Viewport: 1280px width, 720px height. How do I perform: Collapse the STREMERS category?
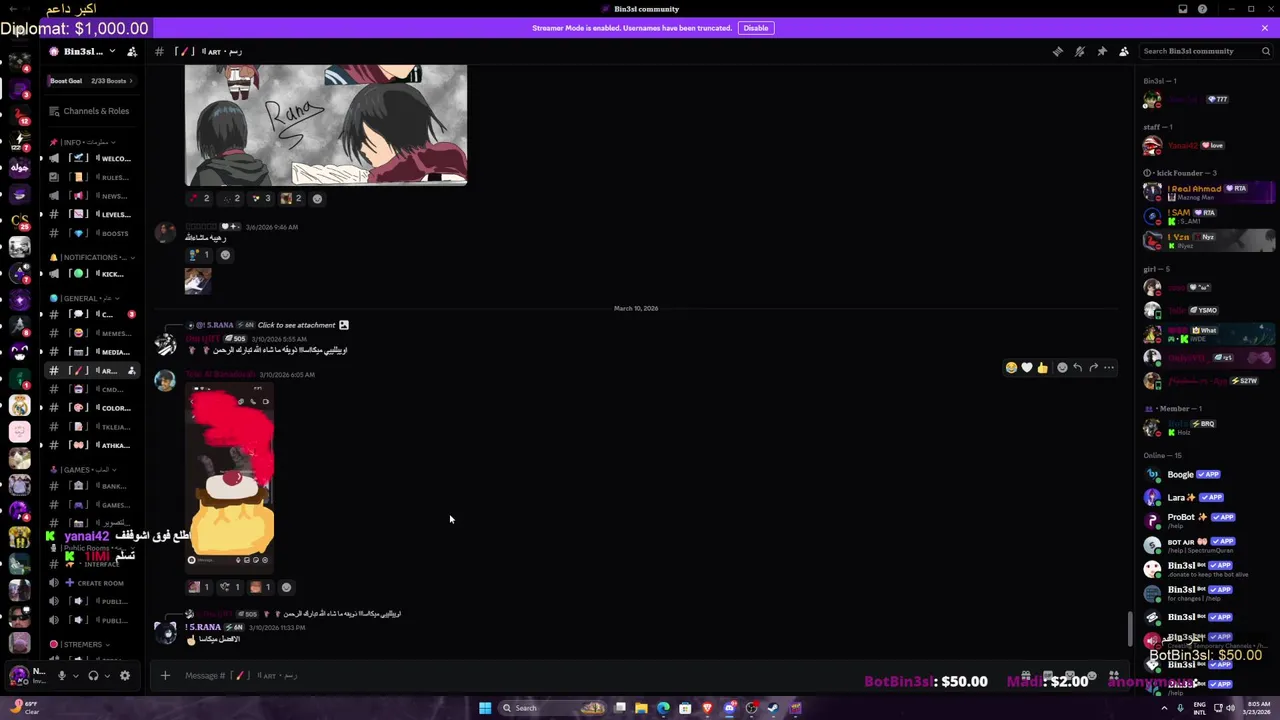click(82, 644)
